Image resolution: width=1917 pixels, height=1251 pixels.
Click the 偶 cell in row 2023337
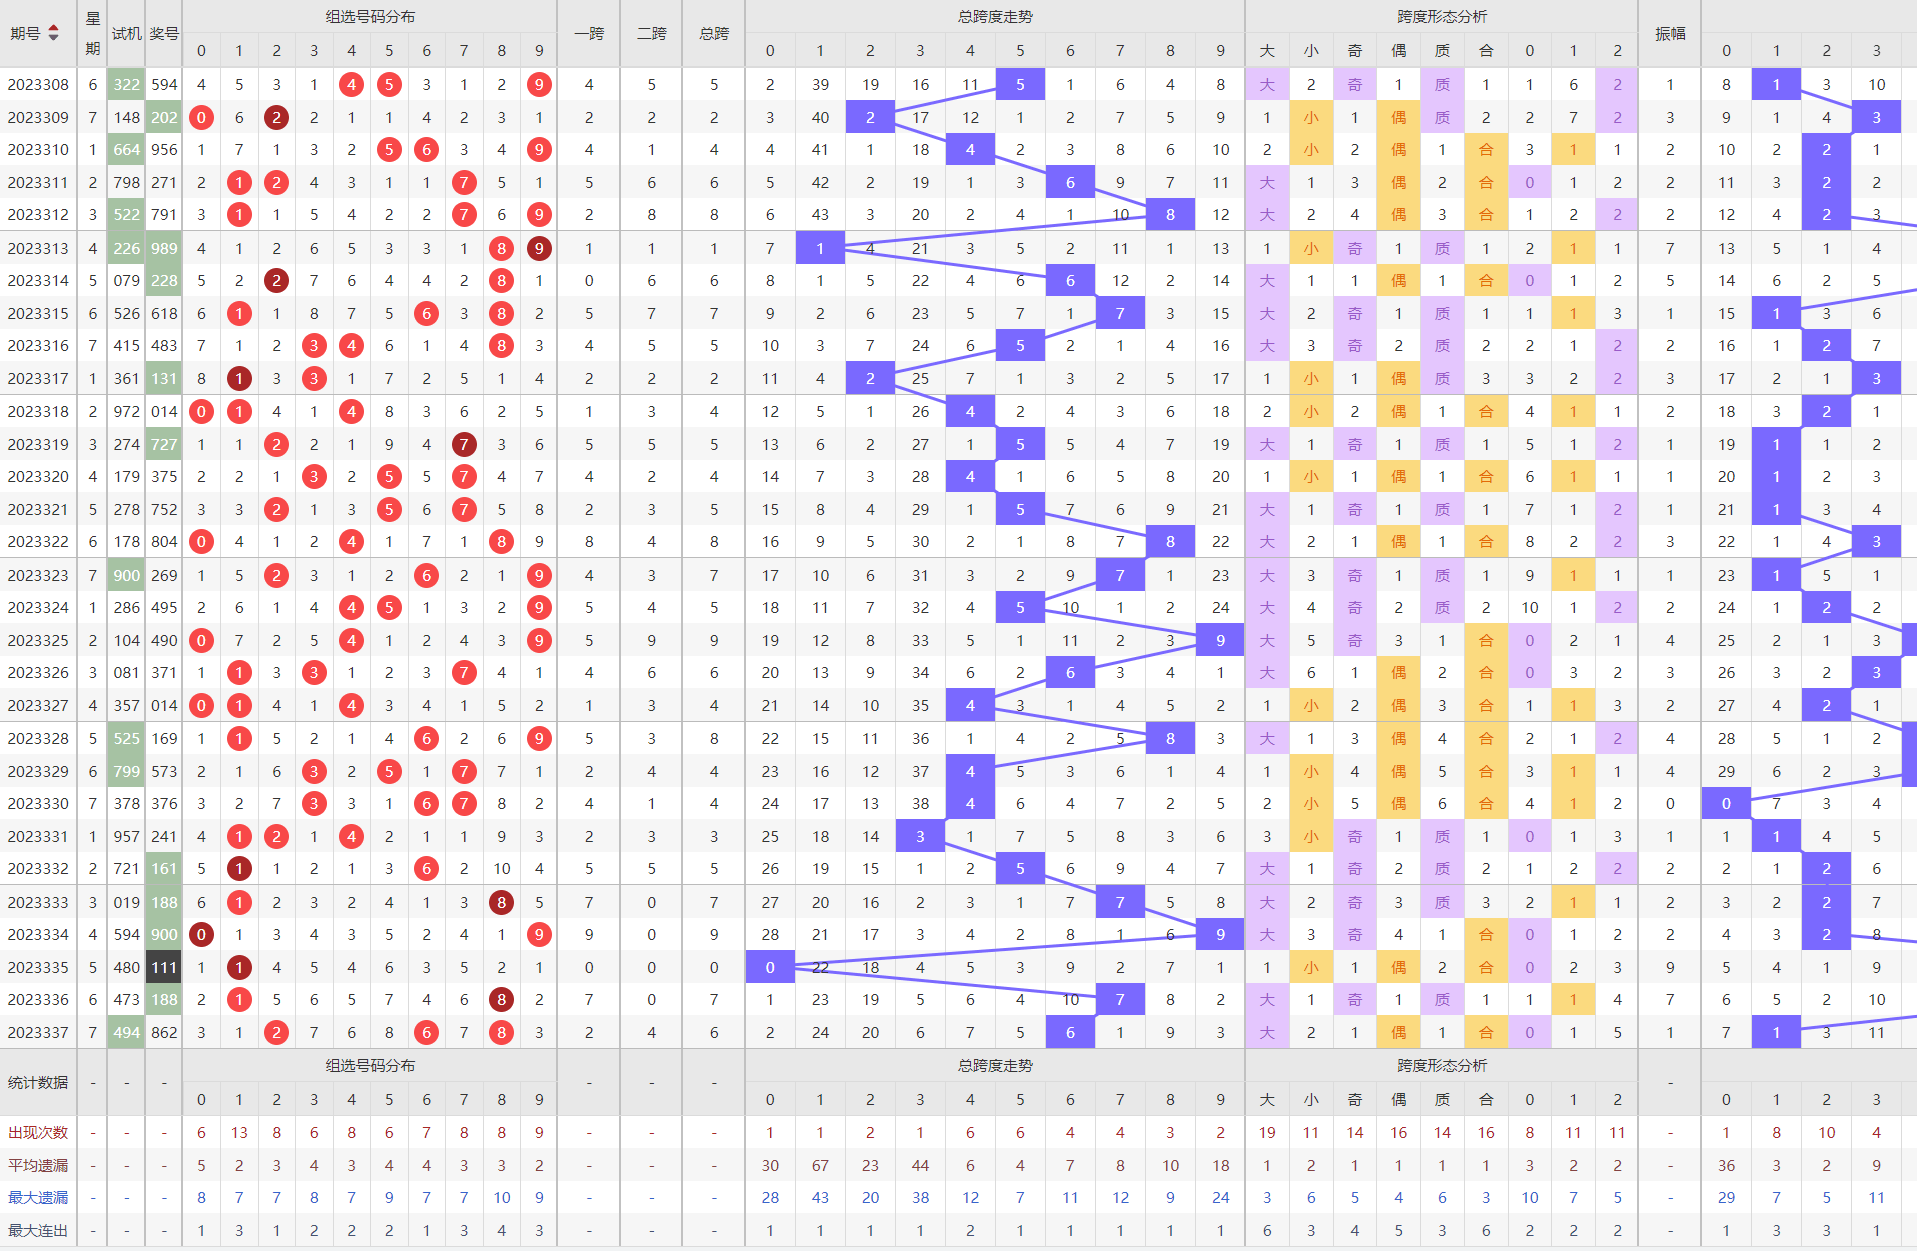(x=1399, y=1033)
